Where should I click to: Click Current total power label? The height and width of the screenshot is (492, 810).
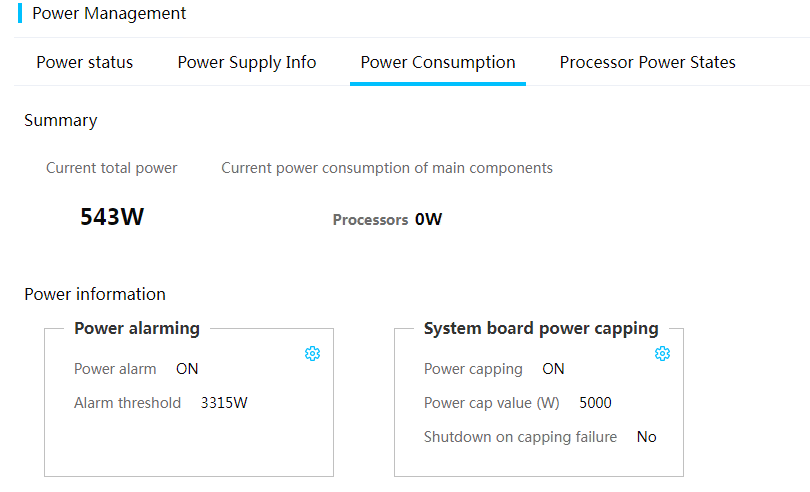(112, 168)
